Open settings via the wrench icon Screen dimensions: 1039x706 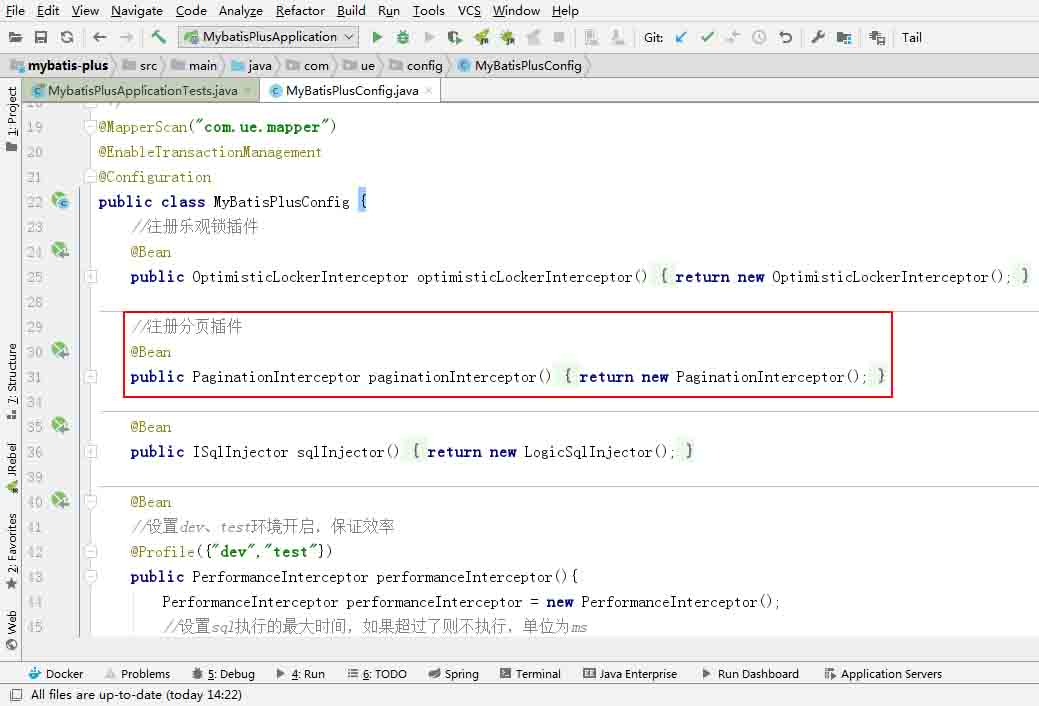(x=818, y=37)
